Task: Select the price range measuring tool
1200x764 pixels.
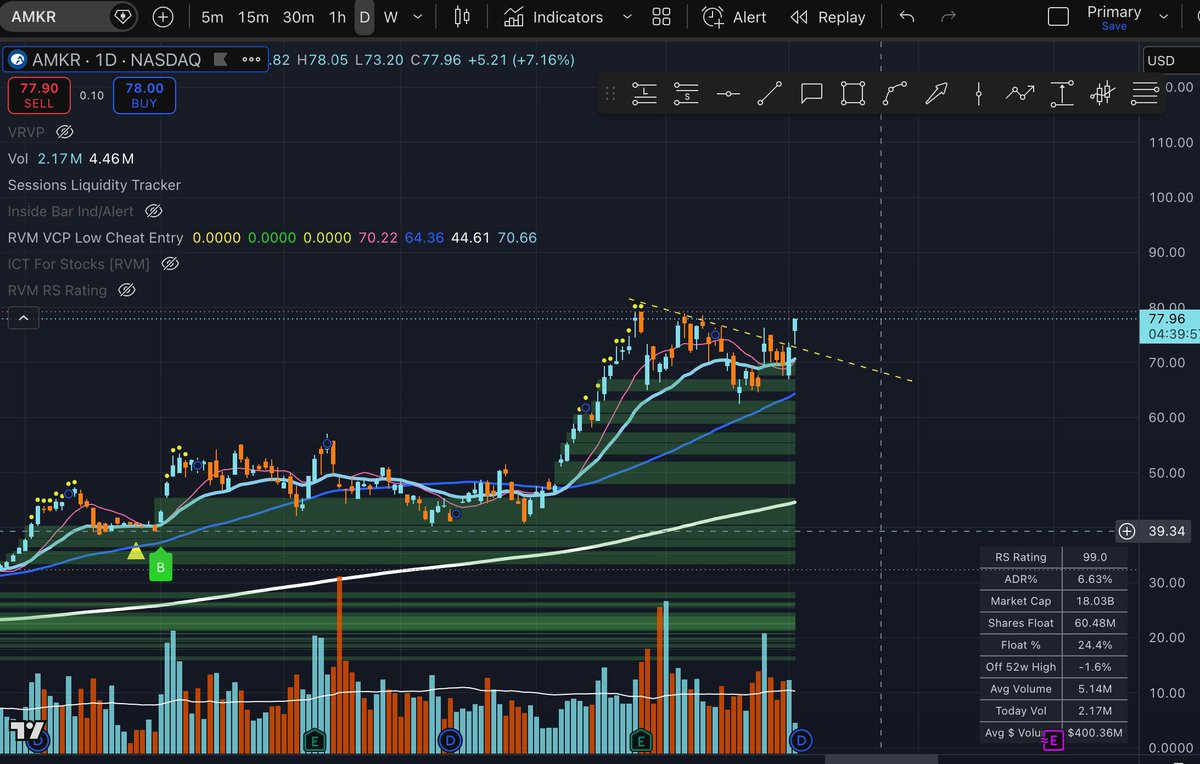Action: coord(1062,94)
